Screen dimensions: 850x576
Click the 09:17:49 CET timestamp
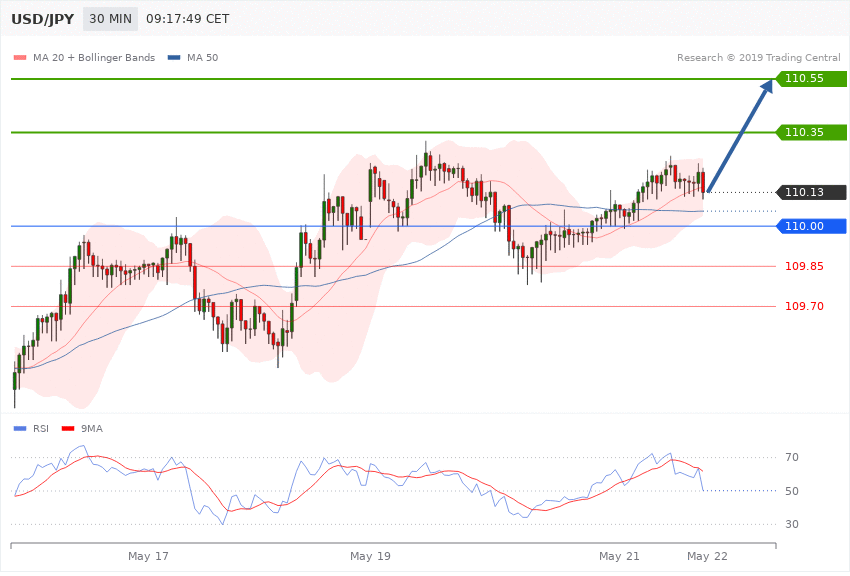(x=188, y=19)
